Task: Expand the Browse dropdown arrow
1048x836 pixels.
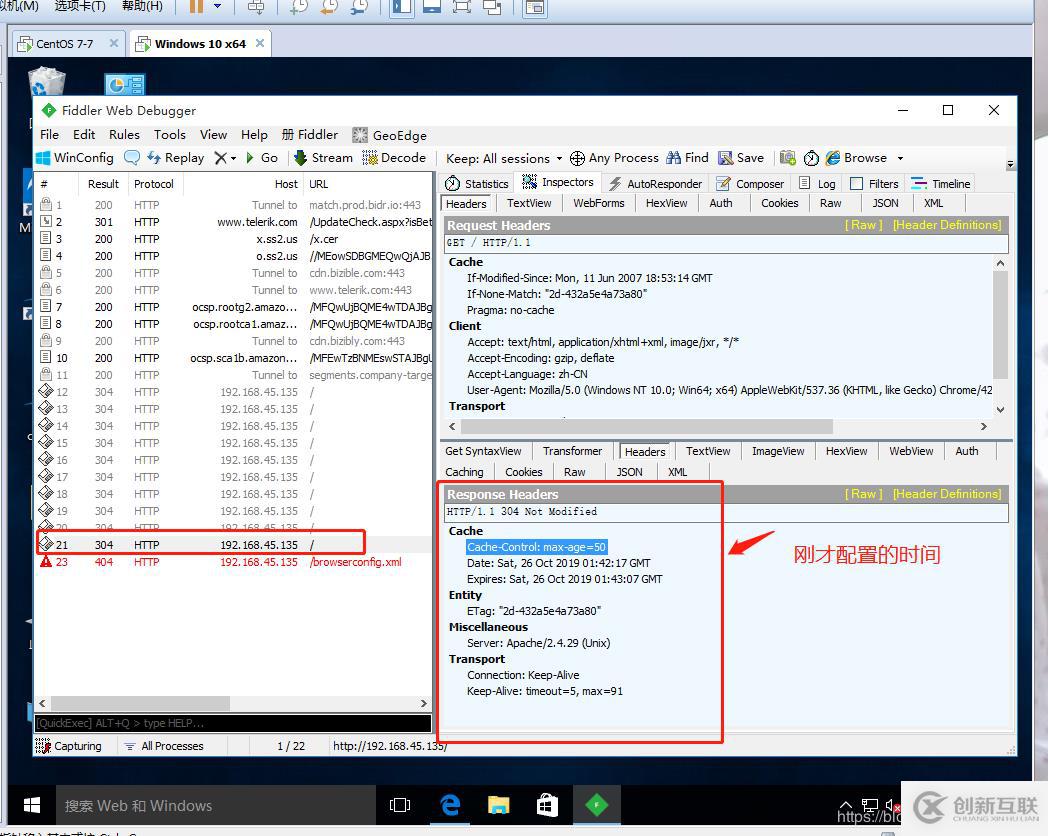Action: pos(899,158)
